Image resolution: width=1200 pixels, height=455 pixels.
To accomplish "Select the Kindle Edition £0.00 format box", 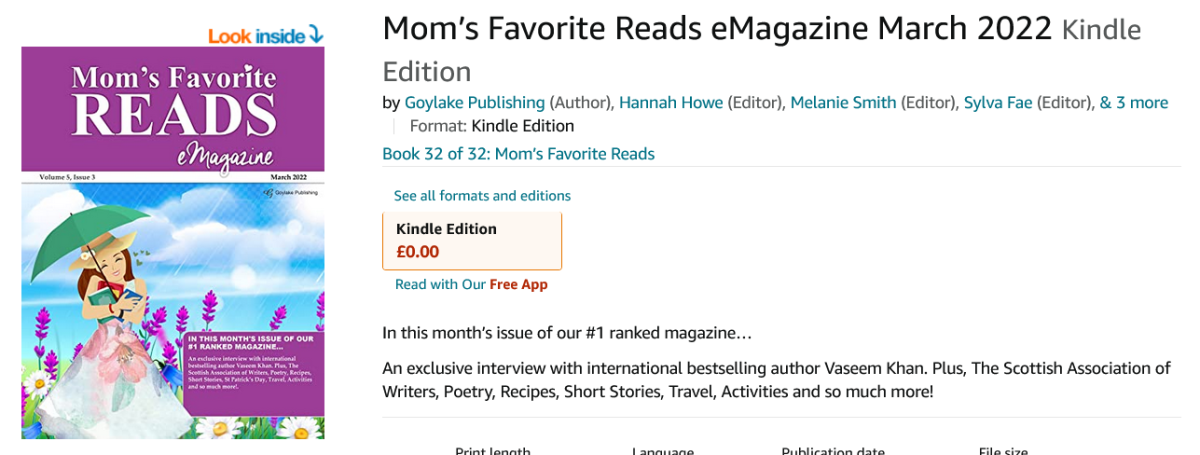I will [472, 240].
